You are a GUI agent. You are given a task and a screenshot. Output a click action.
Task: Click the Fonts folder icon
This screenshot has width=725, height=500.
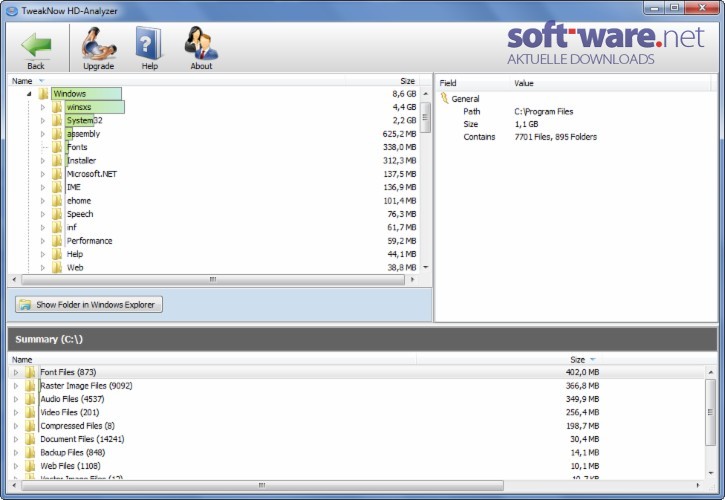pos(57,147)
